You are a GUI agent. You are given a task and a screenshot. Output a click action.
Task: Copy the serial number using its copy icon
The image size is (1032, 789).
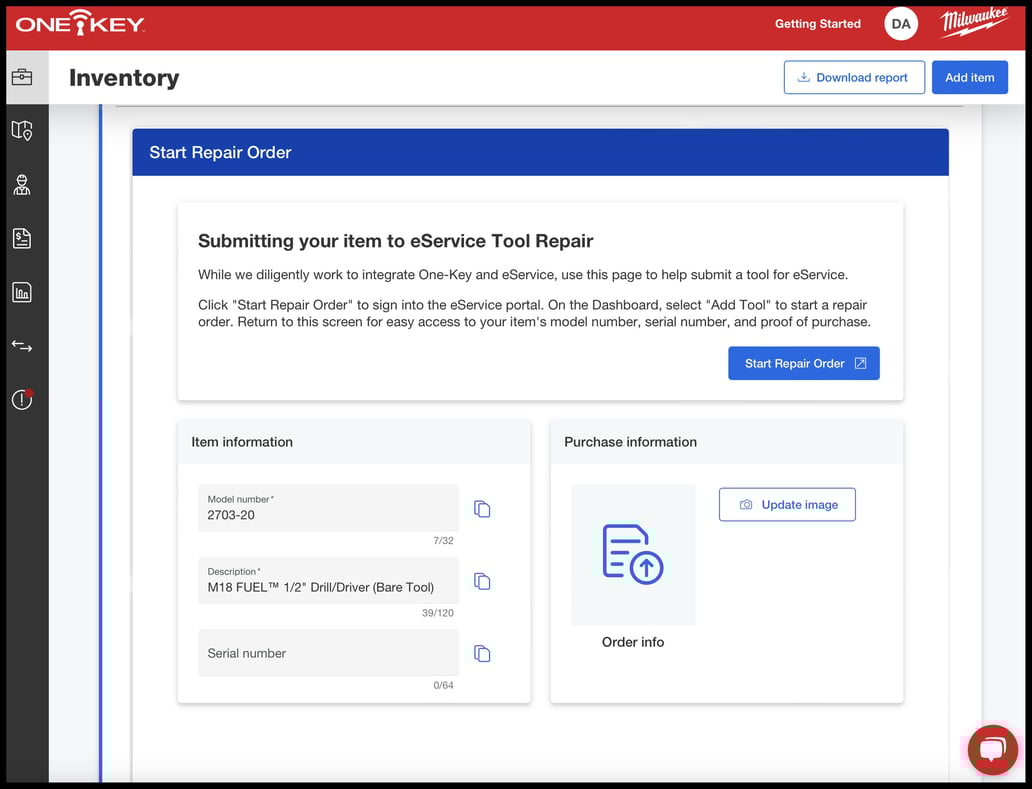click(482, 653)
